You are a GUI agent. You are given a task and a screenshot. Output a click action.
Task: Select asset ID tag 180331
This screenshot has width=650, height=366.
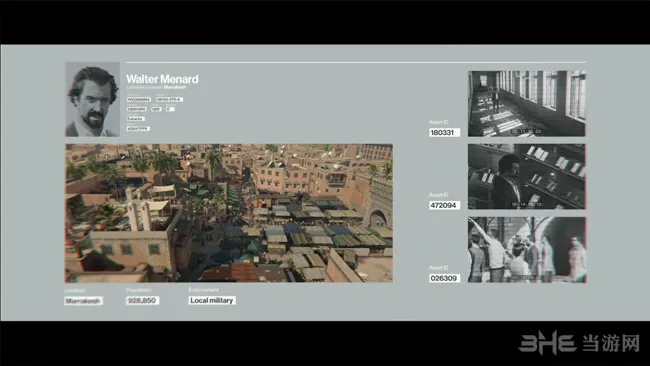[x=444, y=133]
